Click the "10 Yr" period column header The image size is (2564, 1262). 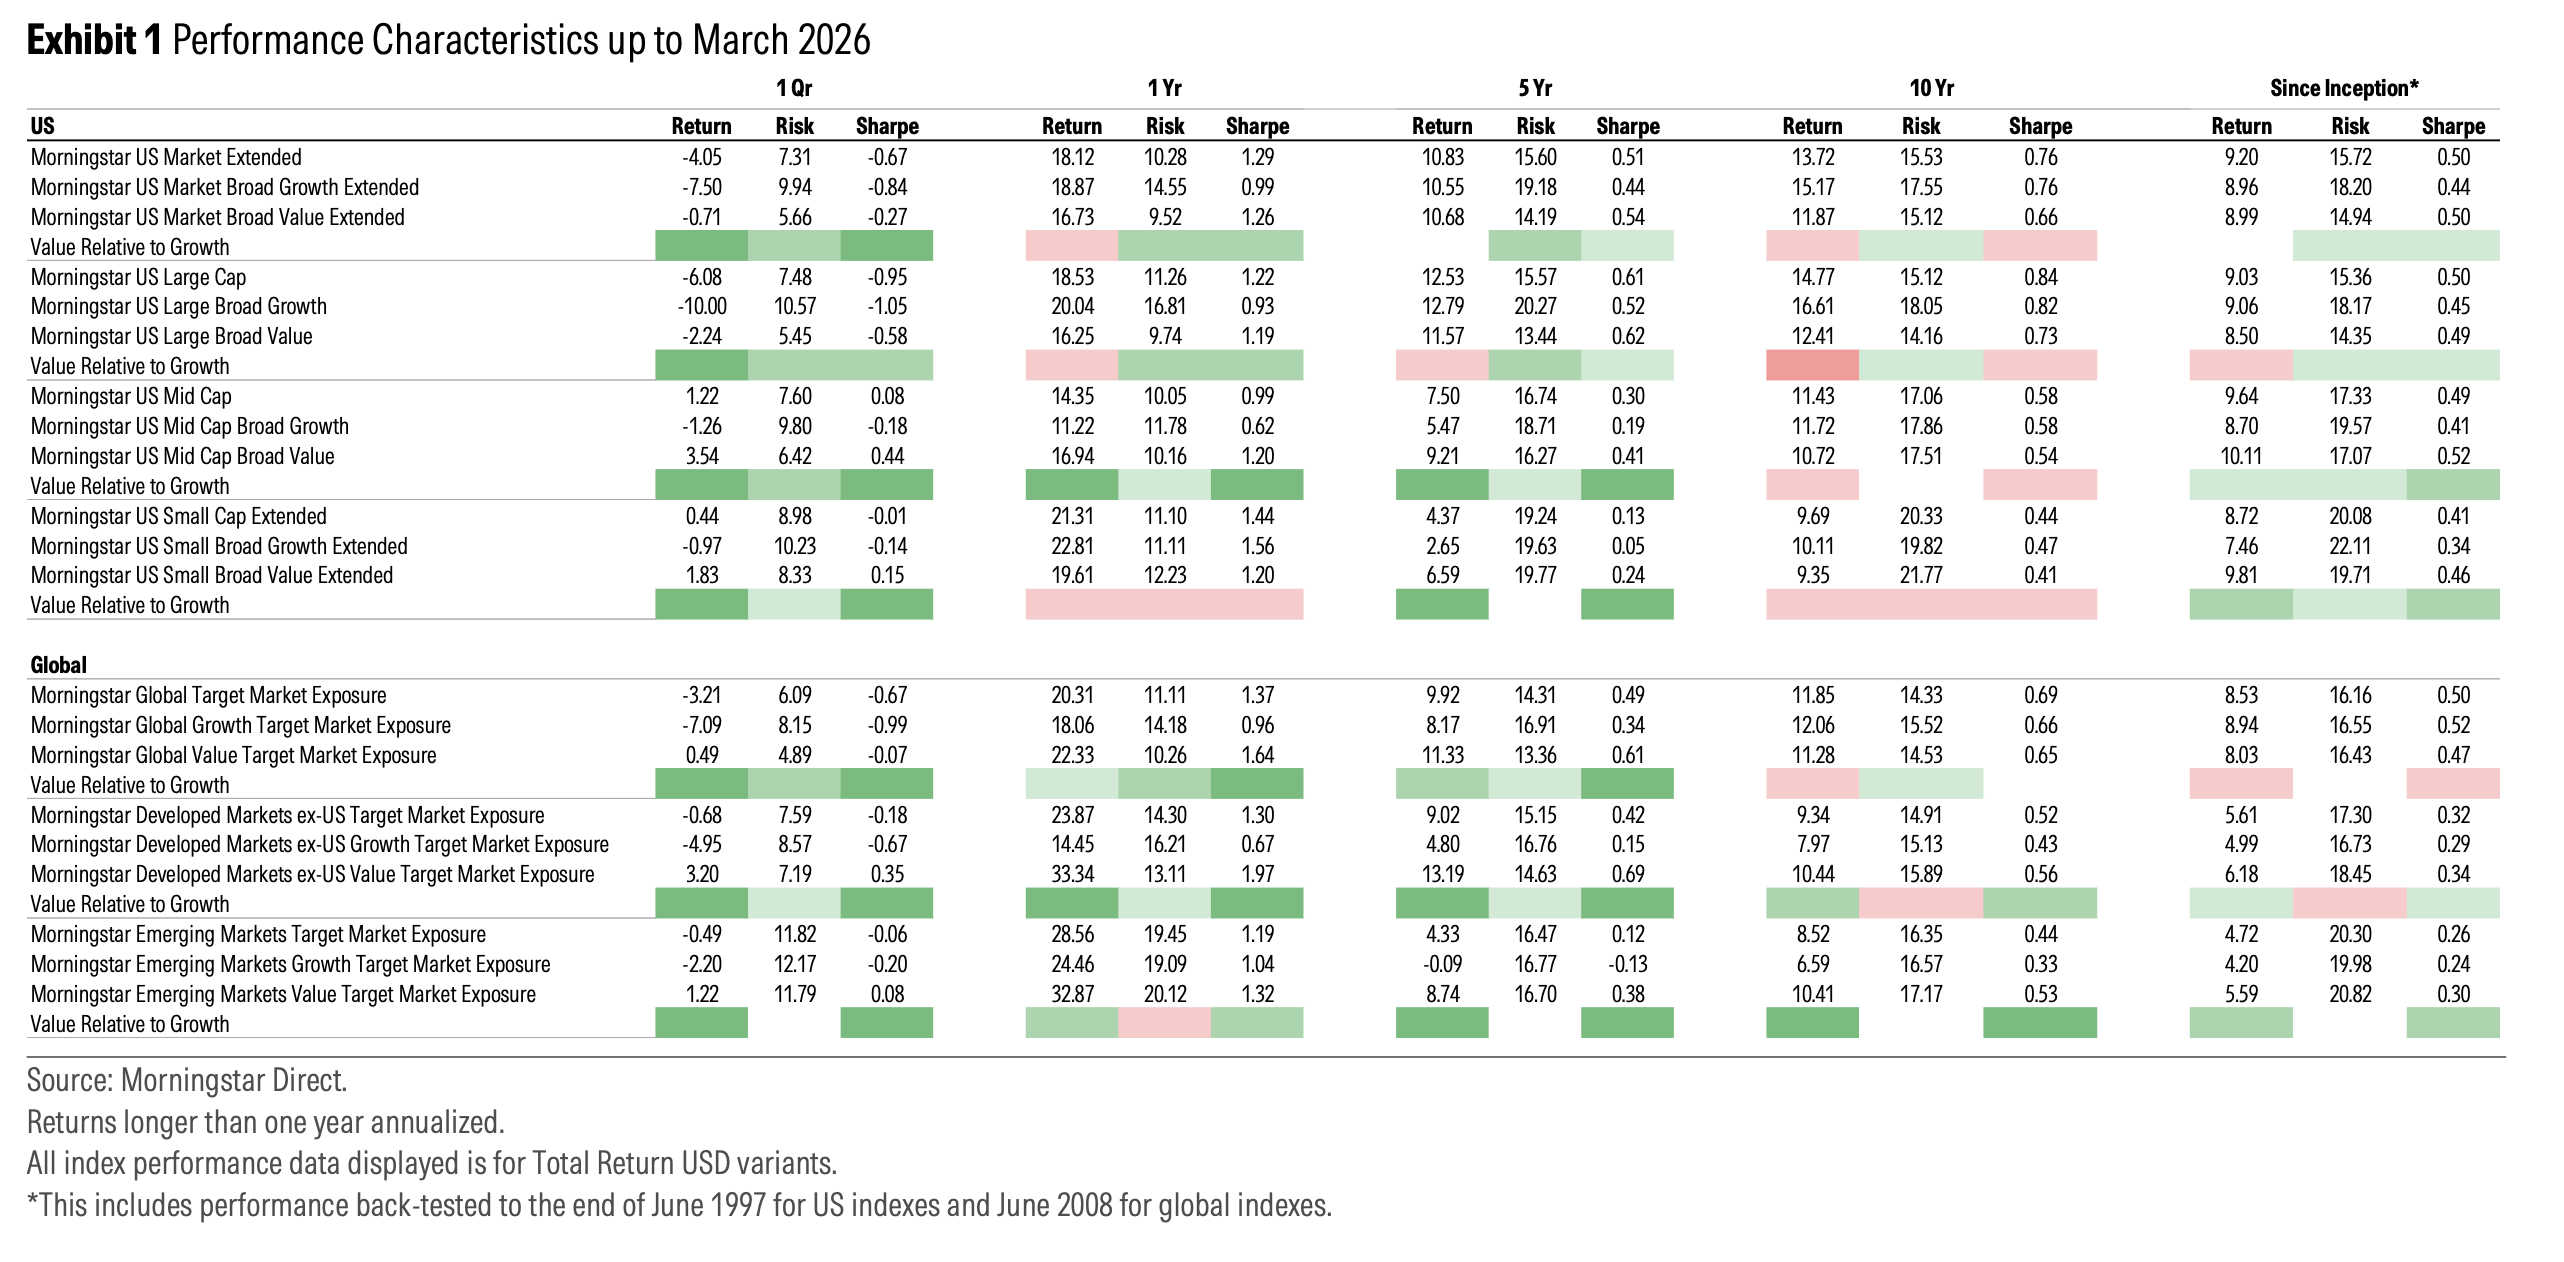pyautogui.click(x=1931, y=88)
